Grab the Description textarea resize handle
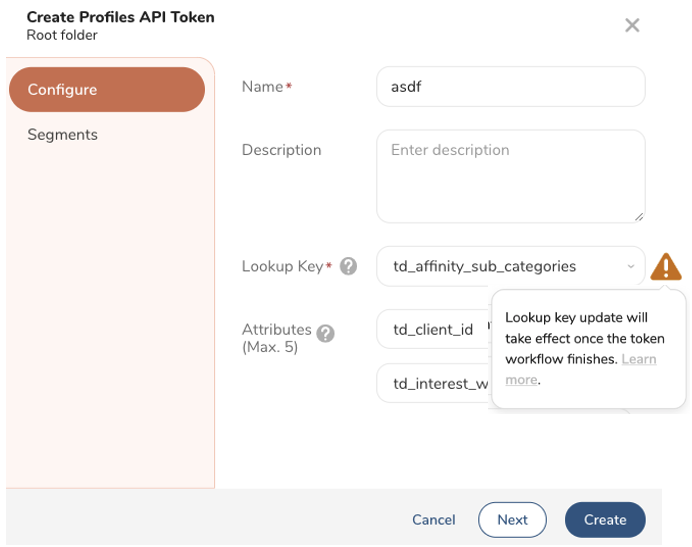This screenshot has height=547, width=692. (639, 216)
